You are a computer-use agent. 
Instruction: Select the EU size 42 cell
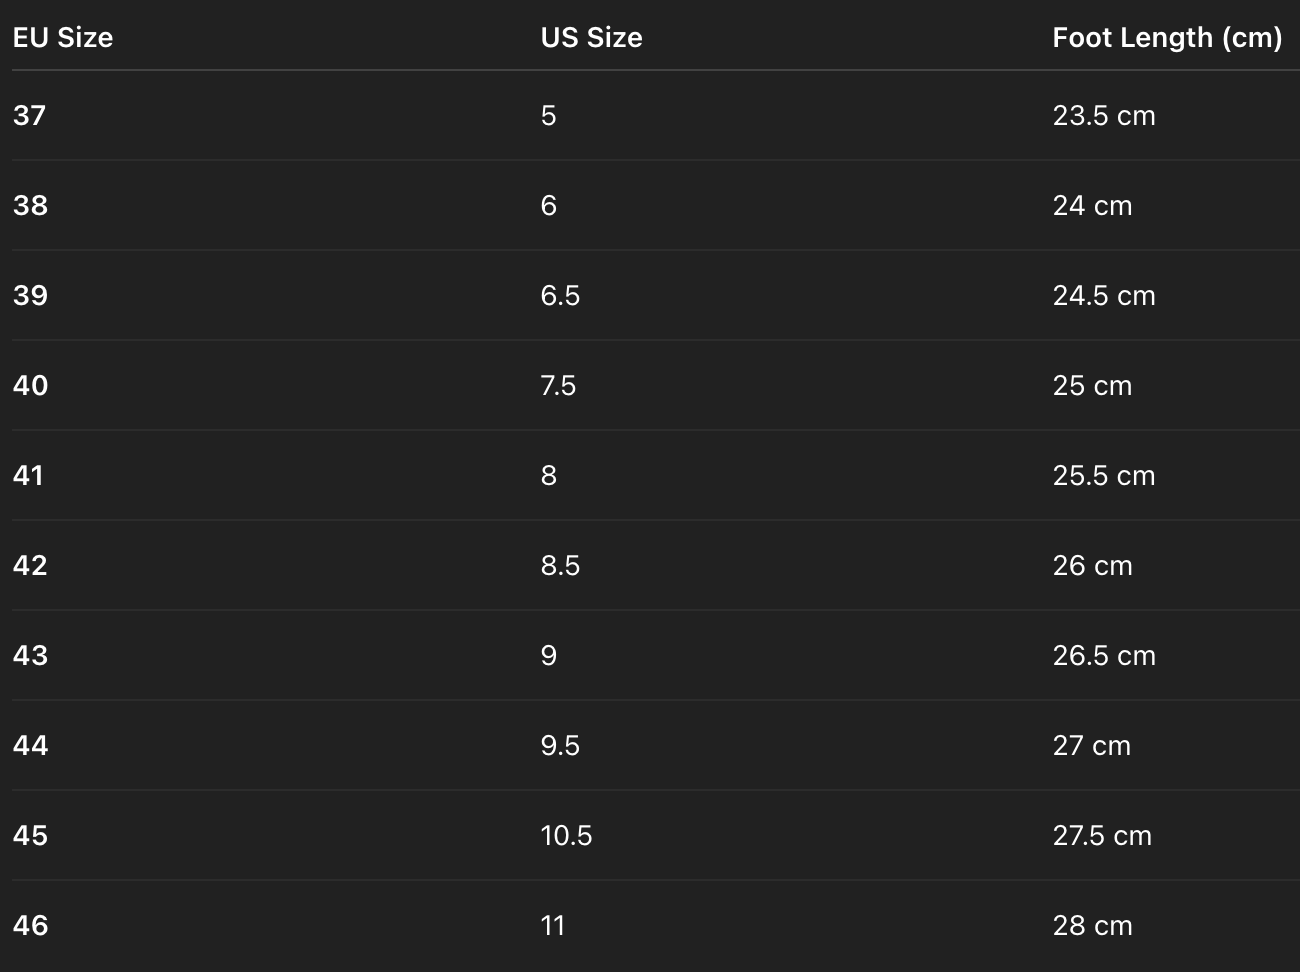click(30, 566)
